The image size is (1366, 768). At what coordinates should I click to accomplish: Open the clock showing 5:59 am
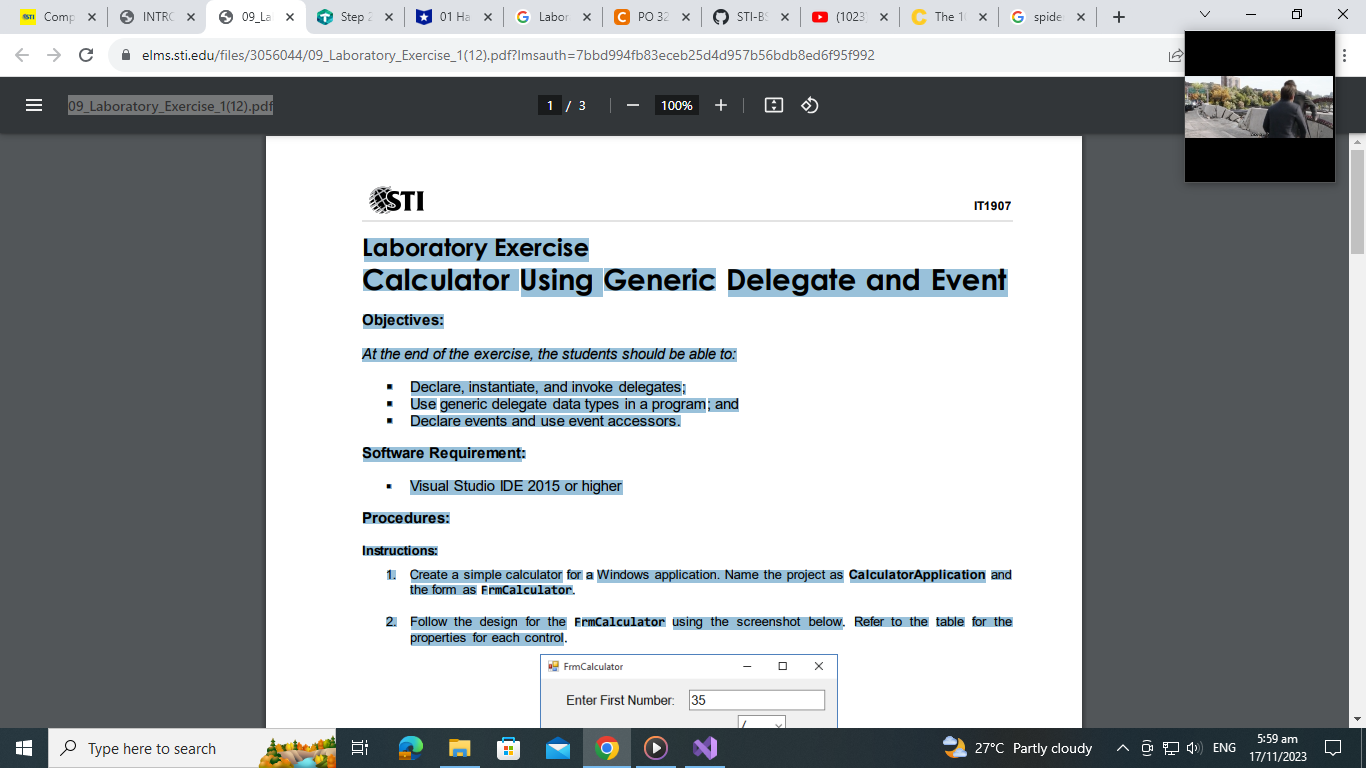tap(1277, 748)
